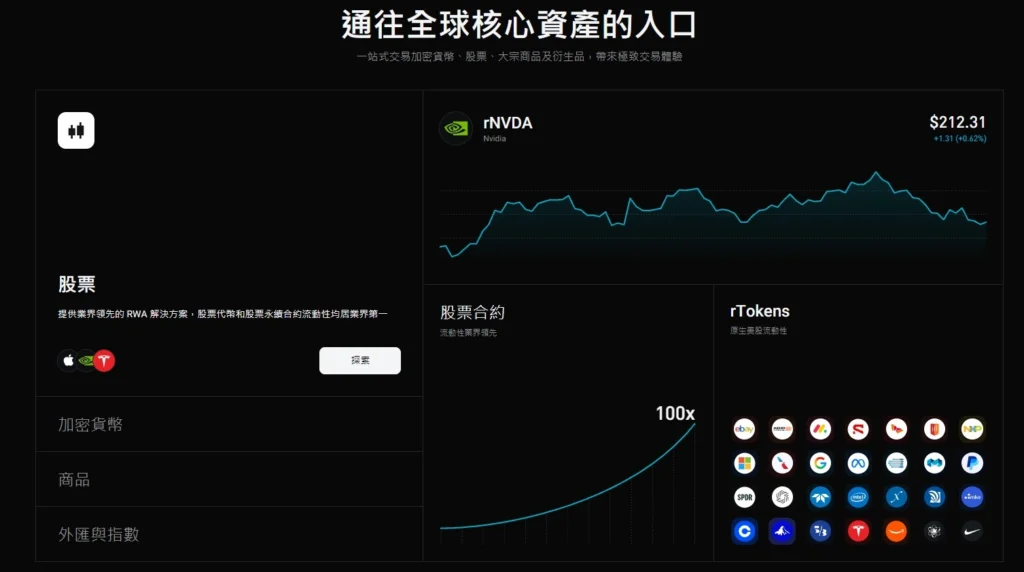Select the orange Amazon token icon
Image resolution: width=1024 pixels, height=572 pixels.
click(x=896, y=531)
